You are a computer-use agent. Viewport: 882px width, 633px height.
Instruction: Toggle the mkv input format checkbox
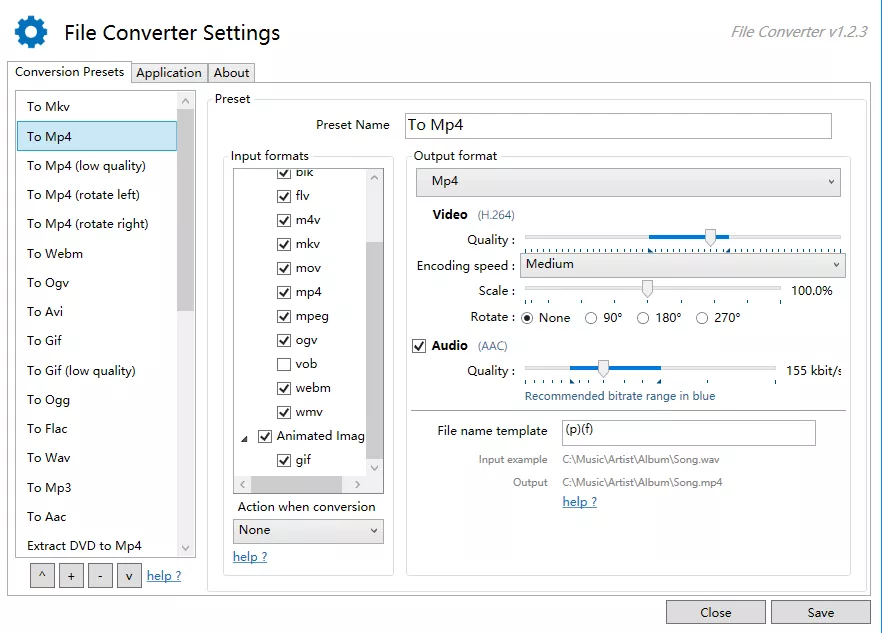click(x=284, y=244)
